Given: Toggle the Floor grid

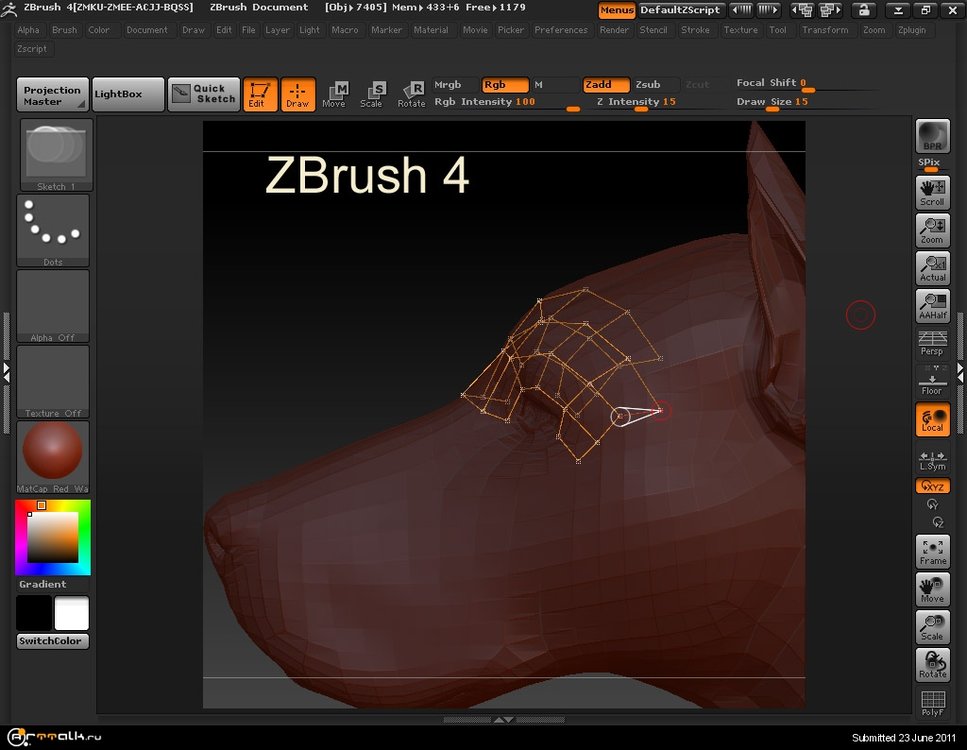Looking at the screenshot, I should point(932,381).
